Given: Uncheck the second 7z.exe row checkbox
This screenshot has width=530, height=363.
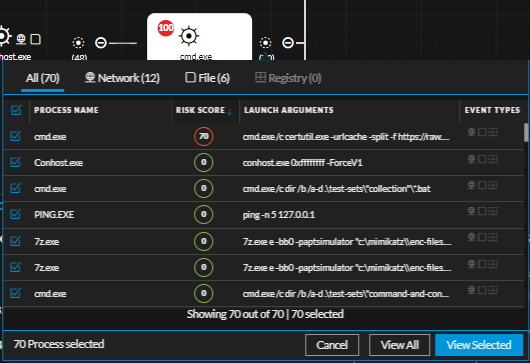Looking at the screenshot, I should tap(15, 267).
